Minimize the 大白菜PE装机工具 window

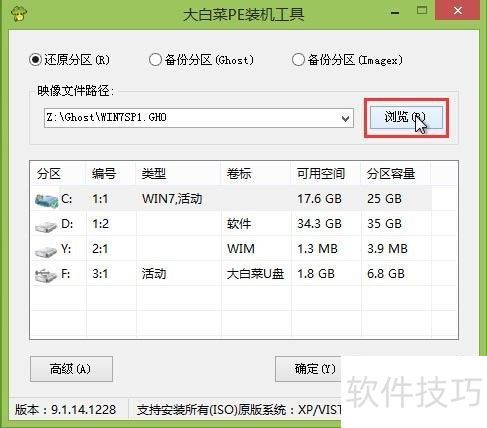pyautogui.click(x=395, y=13)
